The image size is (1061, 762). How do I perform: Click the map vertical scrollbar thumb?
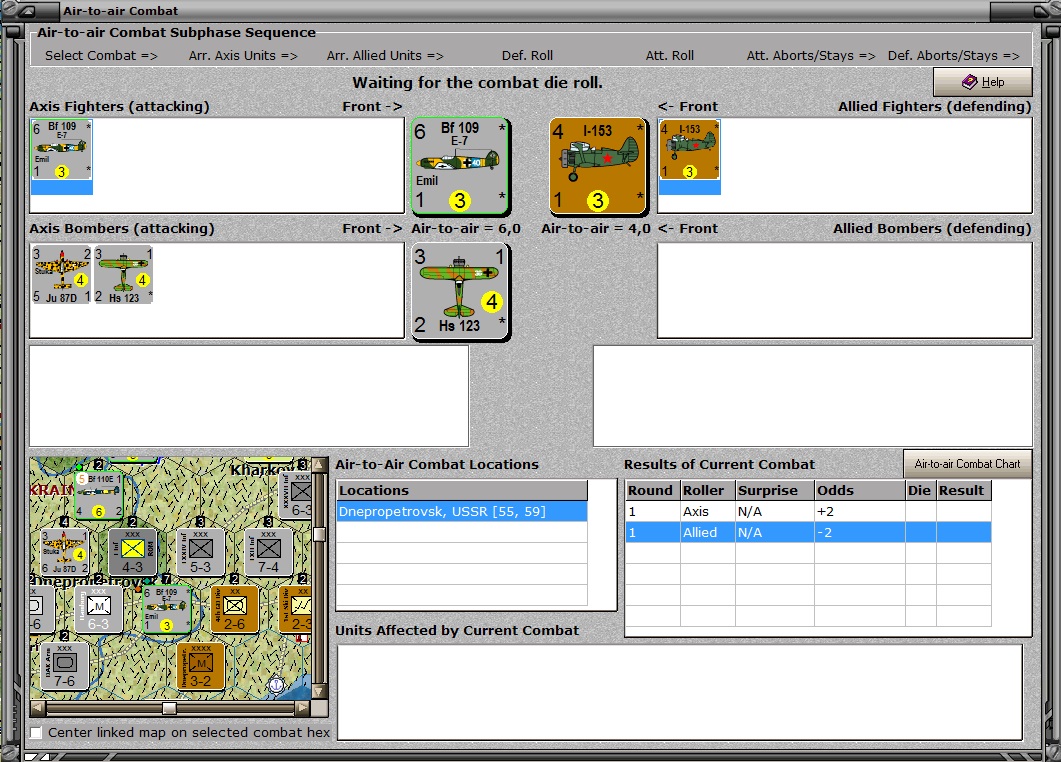point(320,534)
